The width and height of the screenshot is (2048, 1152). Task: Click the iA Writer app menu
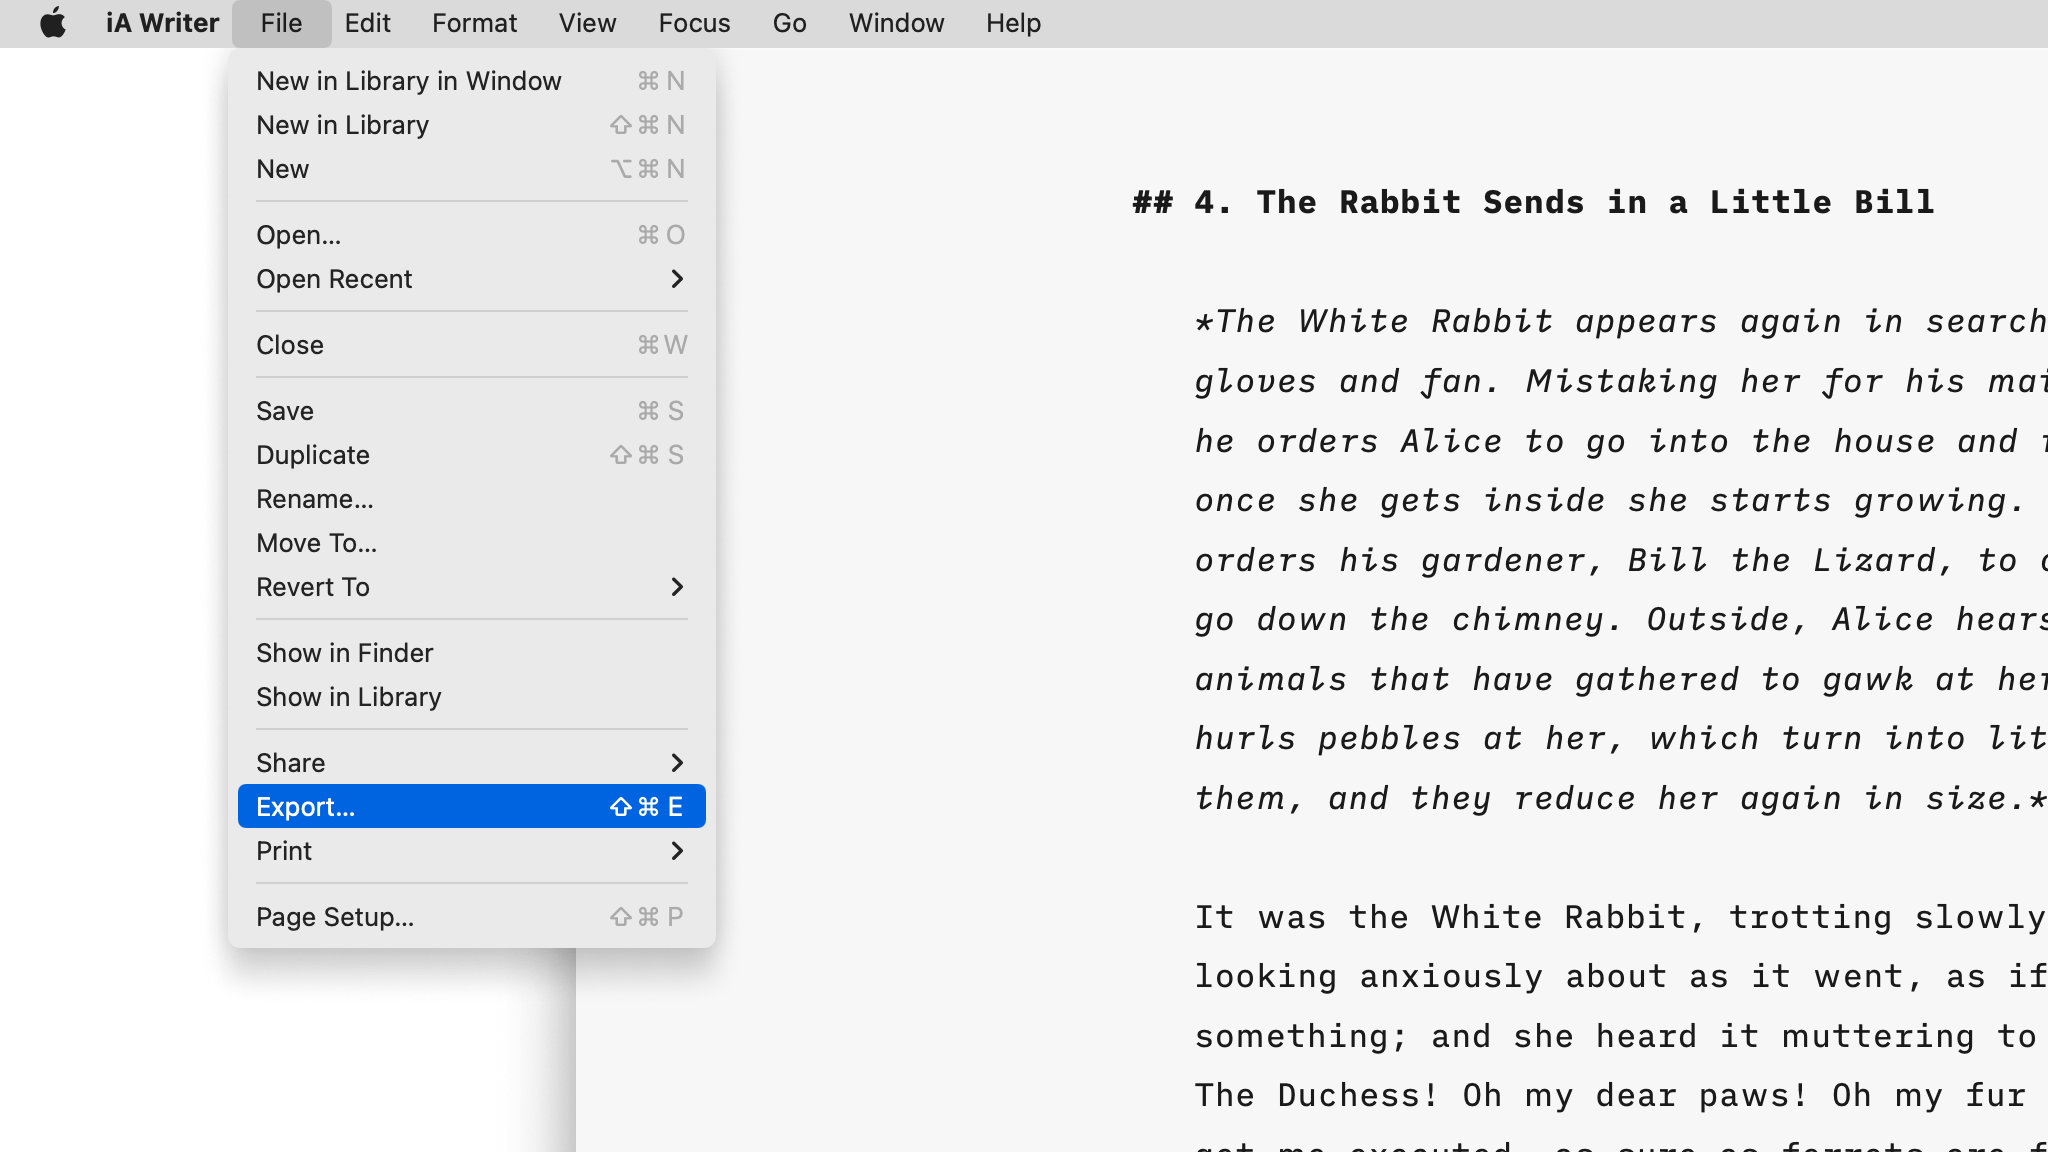coord(162,23)
